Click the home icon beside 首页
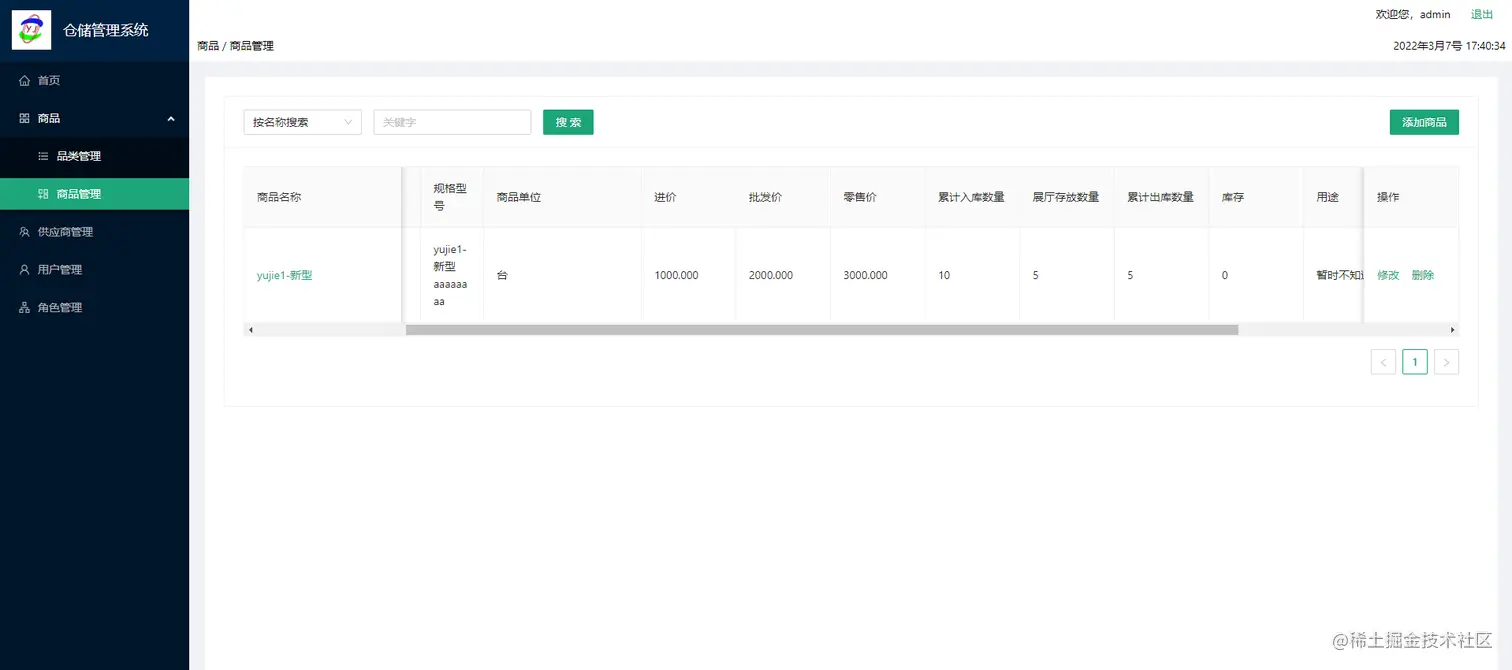Screen dimensions: 1512x670 [24, 80]
